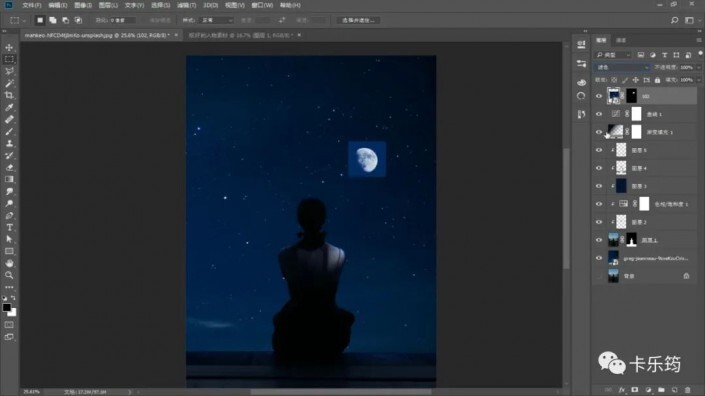Open the Edit Toolbar three-dots button
Viewport: 705px width, 396px height.
[9, 287]
